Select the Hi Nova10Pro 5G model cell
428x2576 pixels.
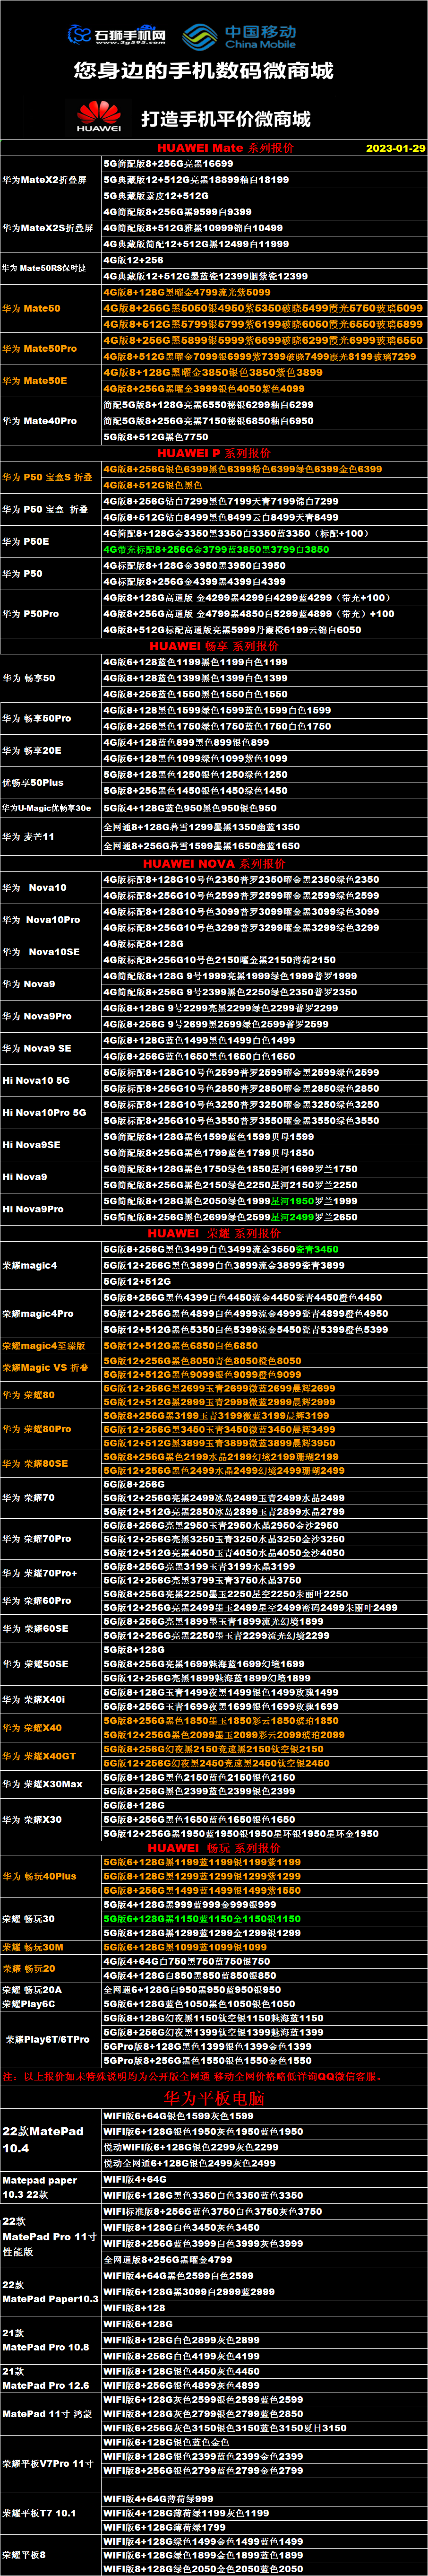click(50, 1112)
